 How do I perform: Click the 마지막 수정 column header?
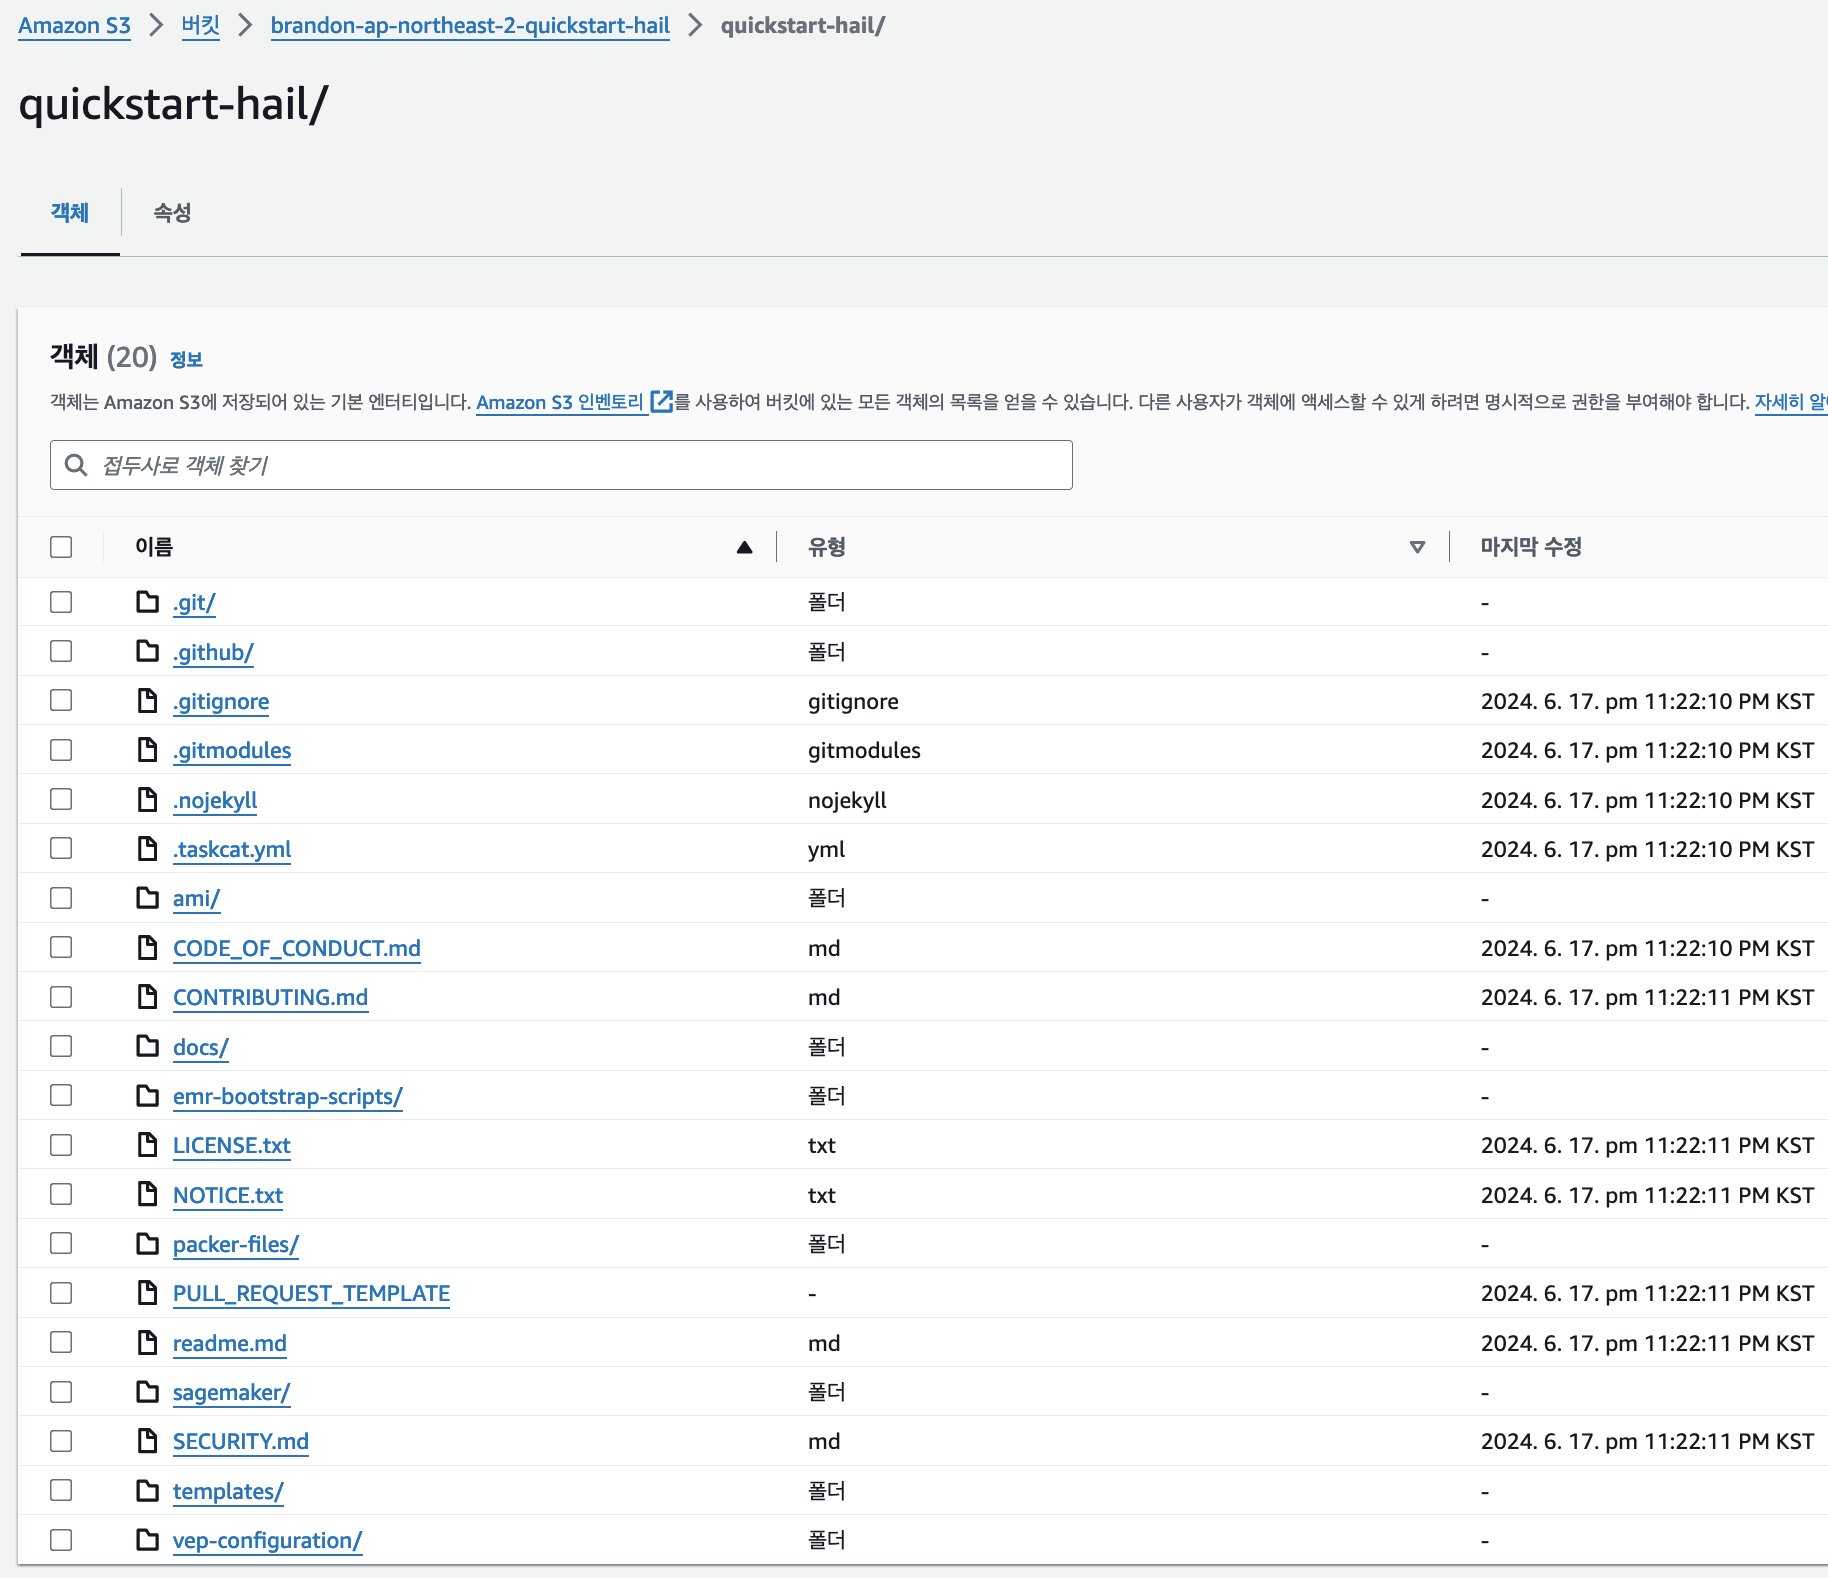click(1531, 547)
